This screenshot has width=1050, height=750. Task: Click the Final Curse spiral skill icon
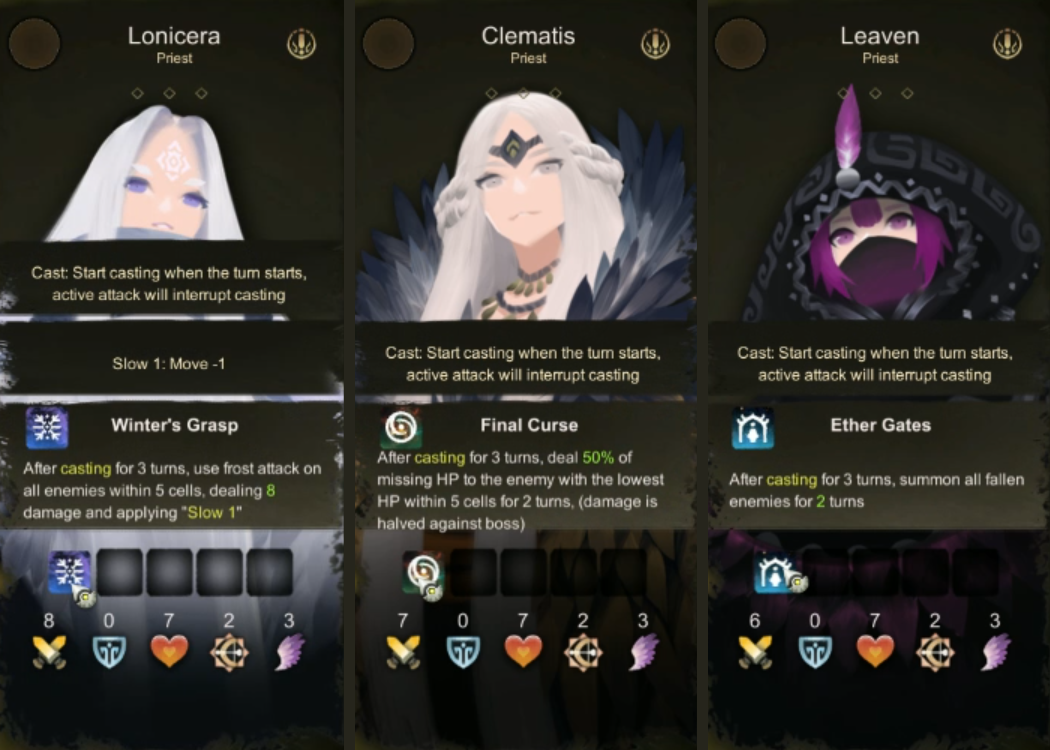[x=401, y=427]
